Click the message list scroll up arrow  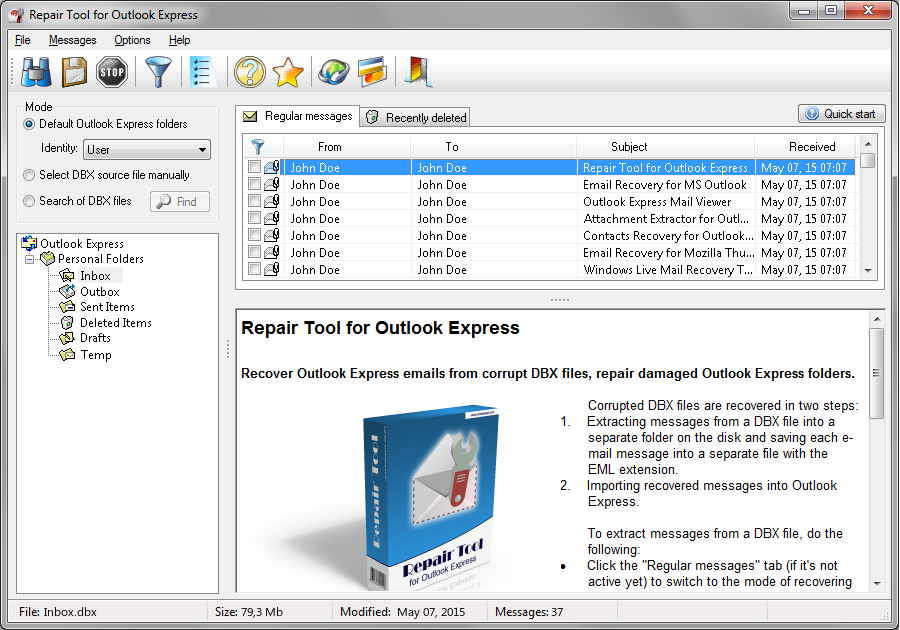click(x=868, y=144)
